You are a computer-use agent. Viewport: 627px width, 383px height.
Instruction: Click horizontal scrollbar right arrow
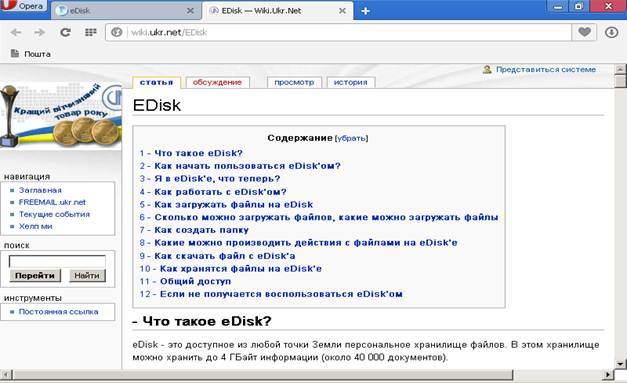(608, 375)
